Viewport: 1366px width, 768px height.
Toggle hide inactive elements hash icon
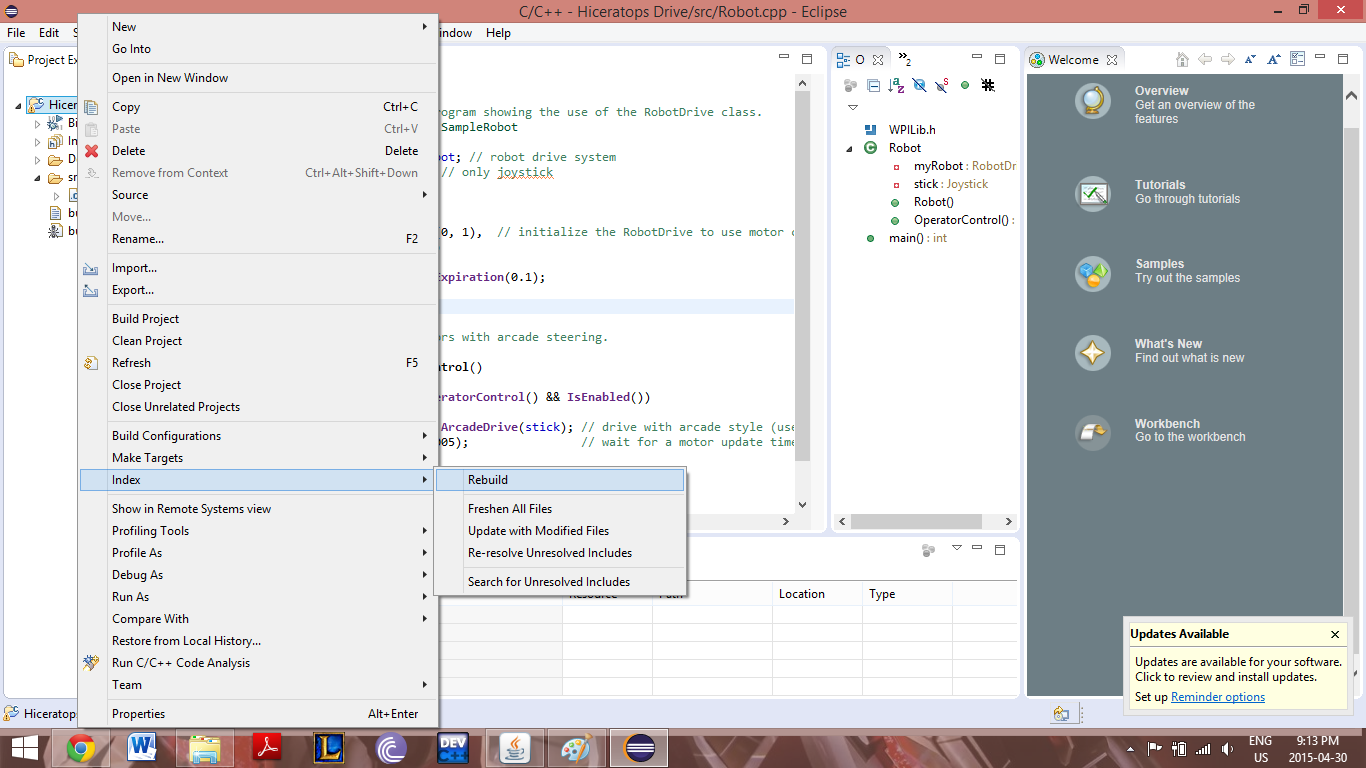pos(988,86)
